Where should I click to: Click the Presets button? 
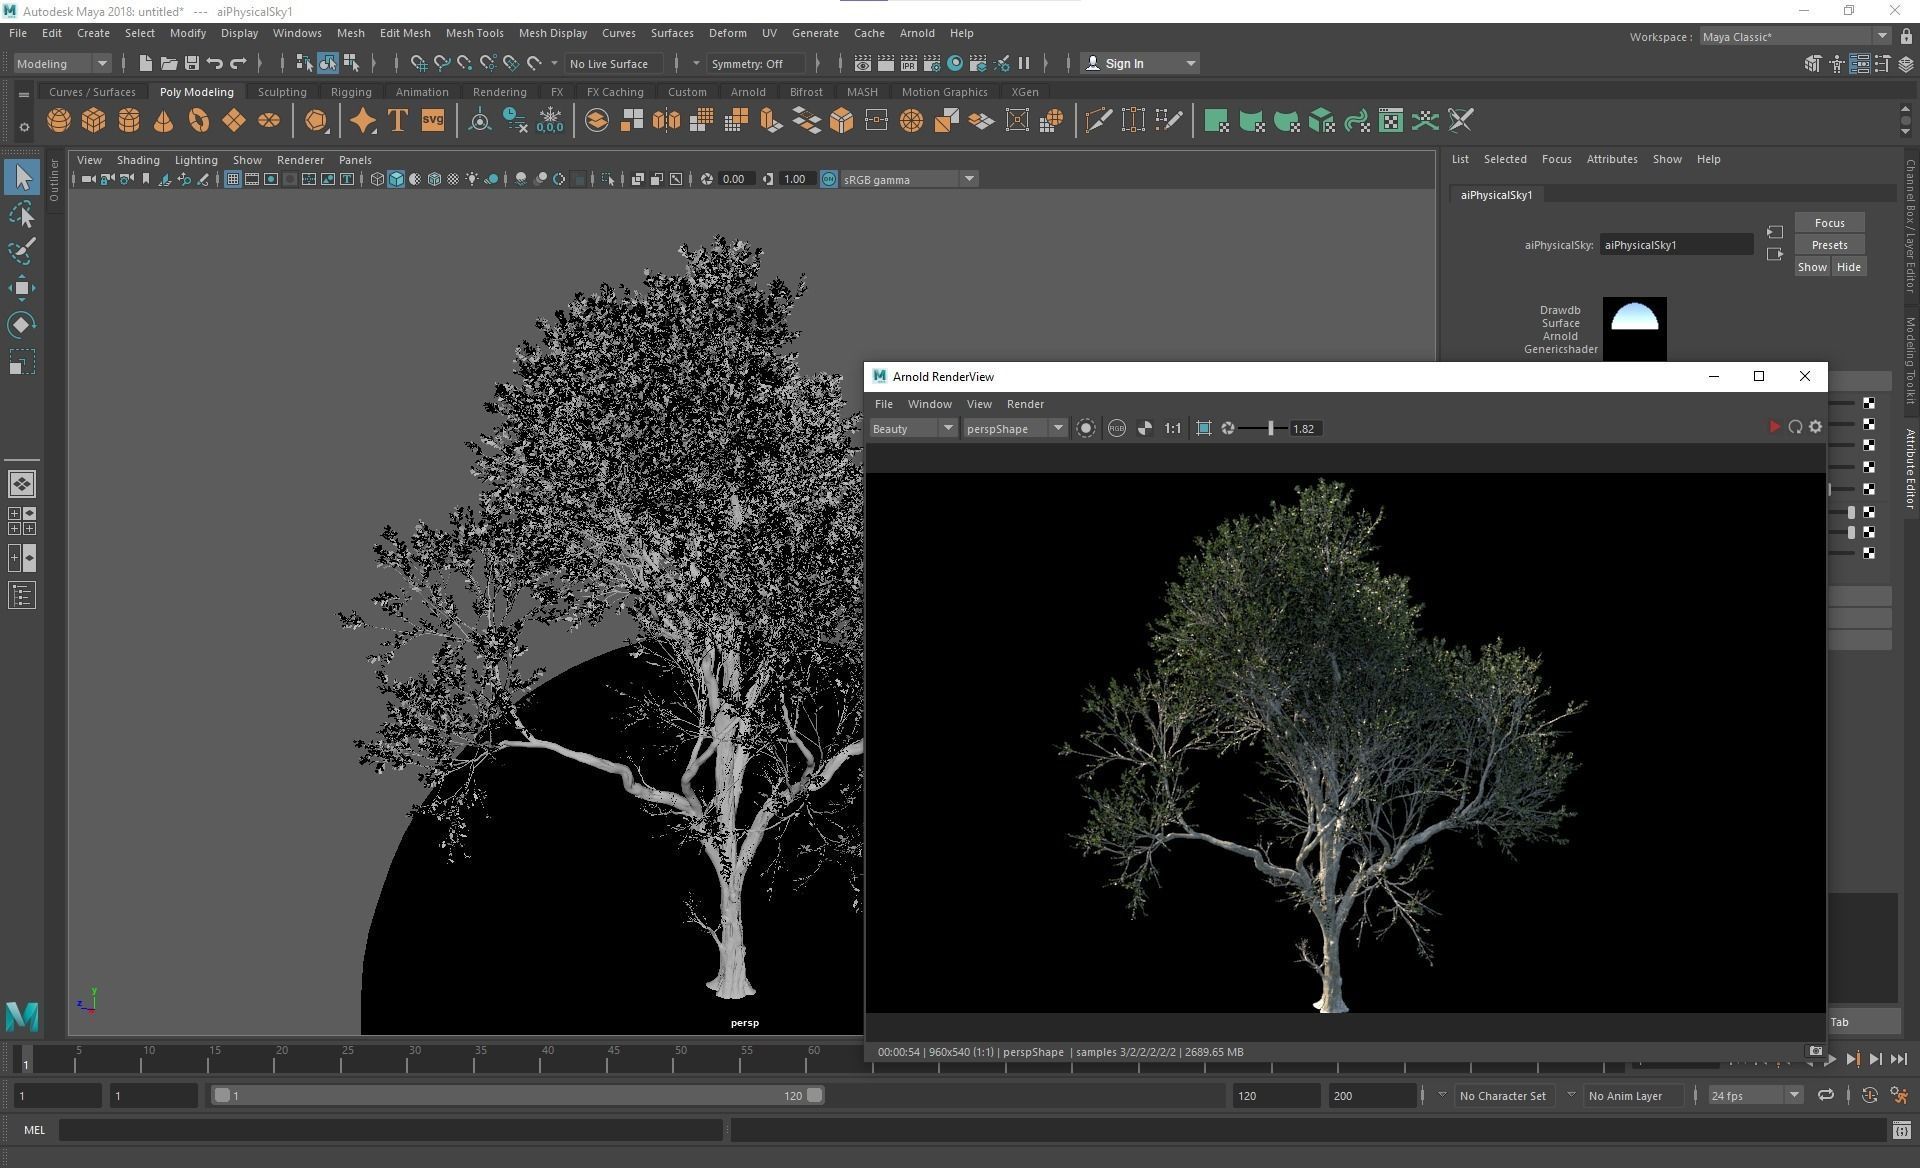[1828, 245]
